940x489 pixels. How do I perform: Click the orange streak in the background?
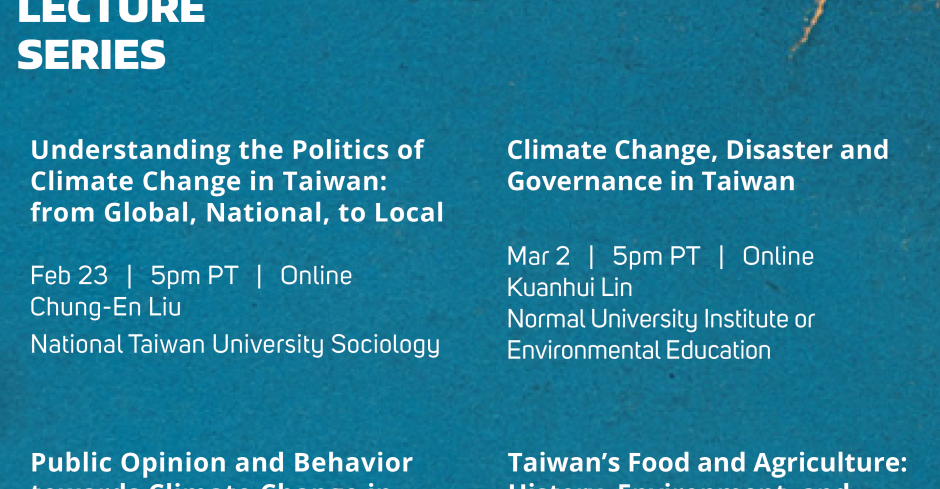click(x=809, y=28)
